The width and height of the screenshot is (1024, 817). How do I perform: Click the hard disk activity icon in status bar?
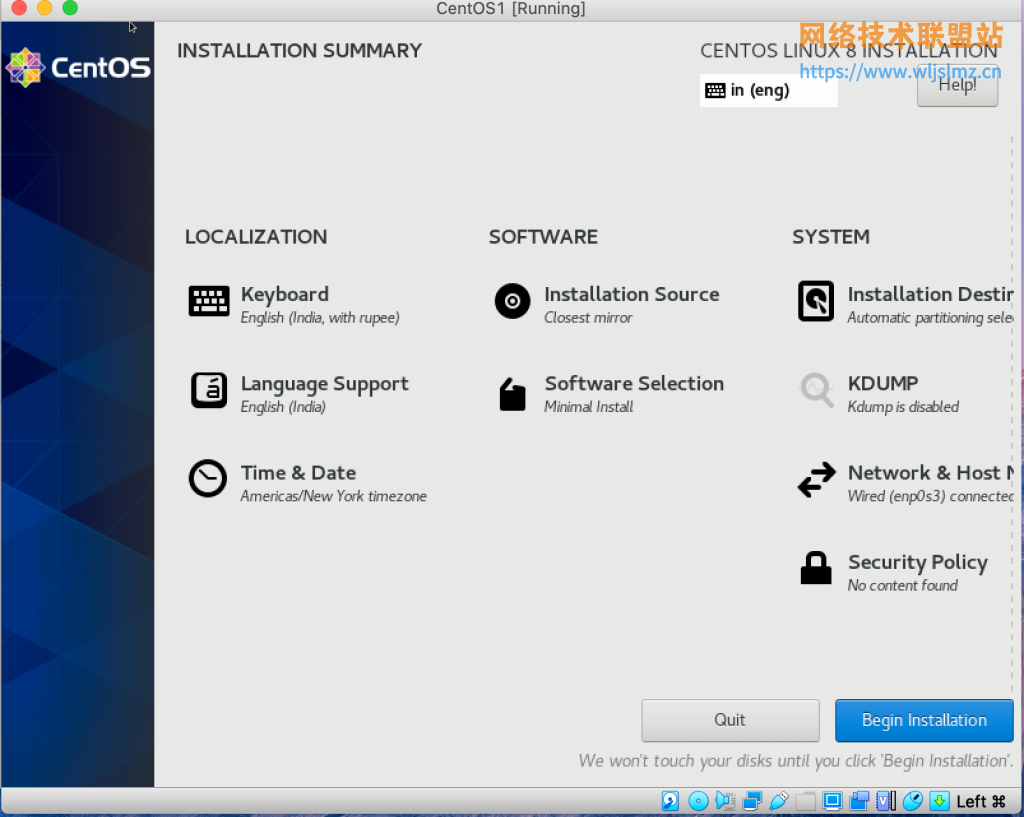click(669, 800)
